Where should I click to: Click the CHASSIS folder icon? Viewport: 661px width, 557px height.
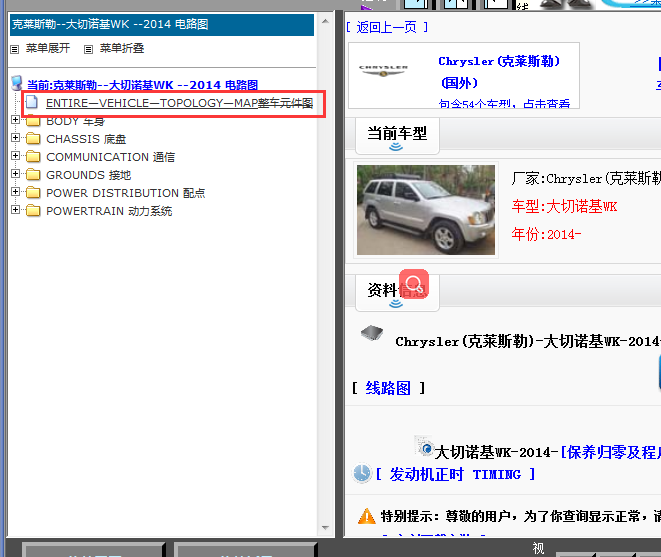[33, 139]
